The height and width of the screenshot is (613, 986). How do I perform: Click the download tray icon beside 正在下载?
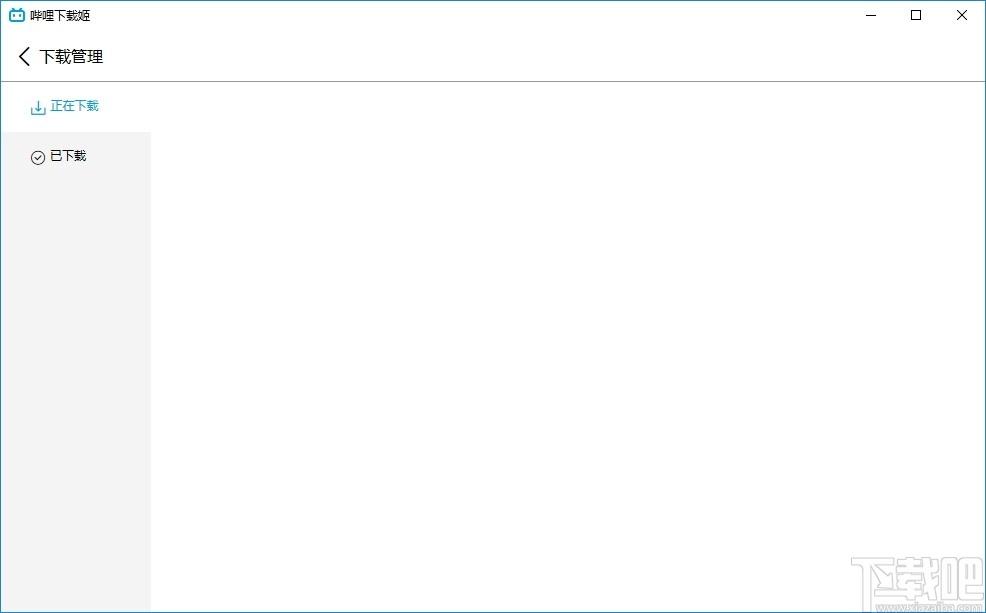38,108
